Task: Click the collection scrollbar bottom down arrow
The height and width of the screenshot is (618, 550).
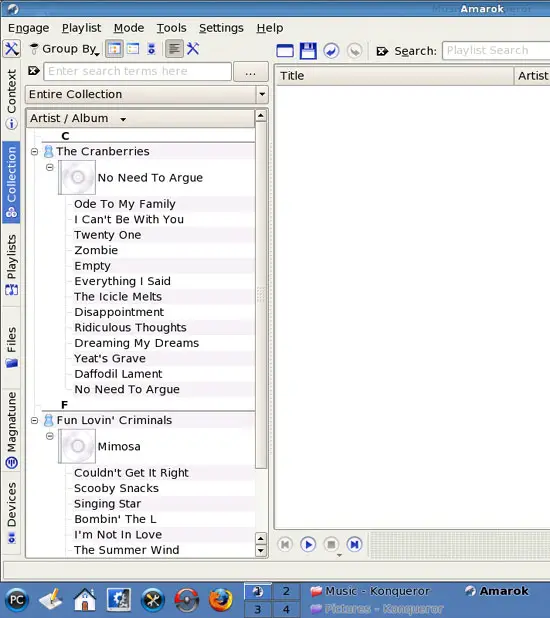Action: pos(261,551)
